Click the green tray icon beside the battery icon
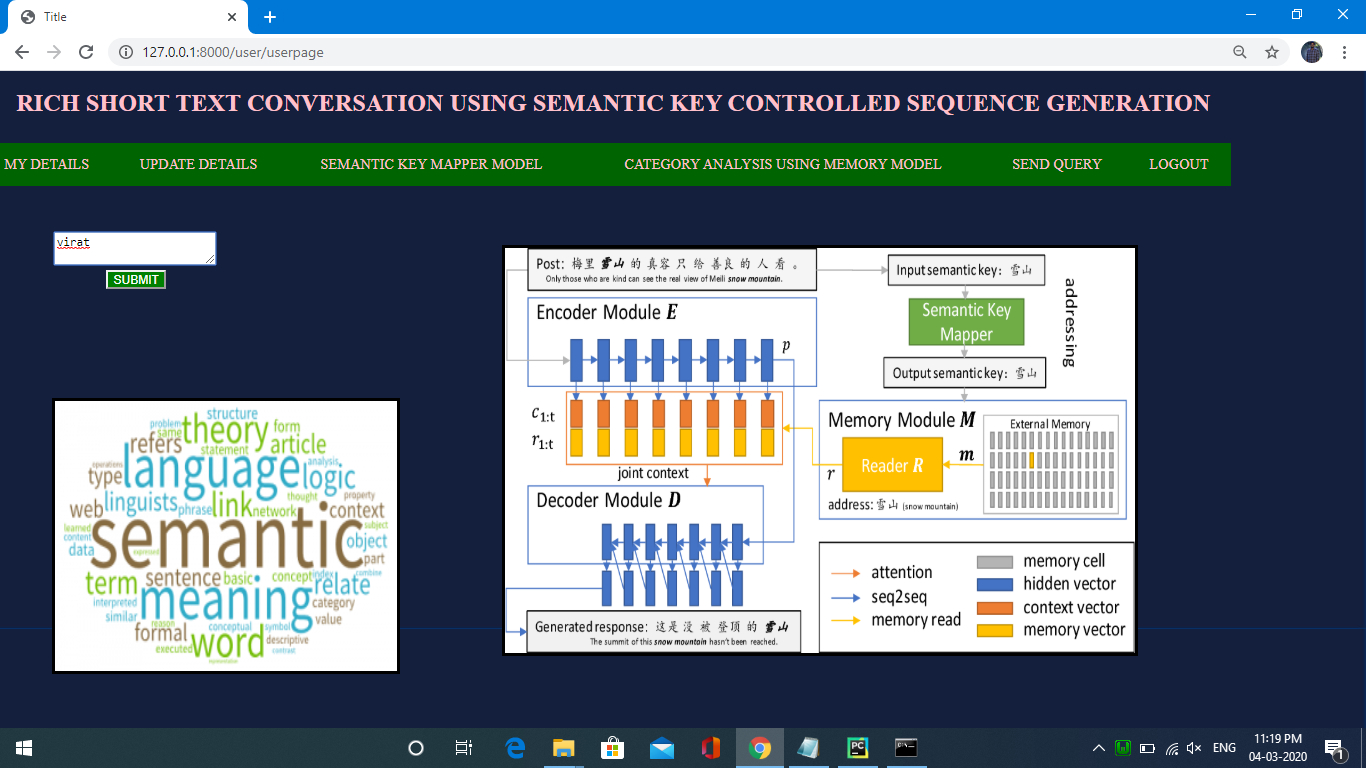Screen dimensions: 1366x768 (x=1124, y=748)
